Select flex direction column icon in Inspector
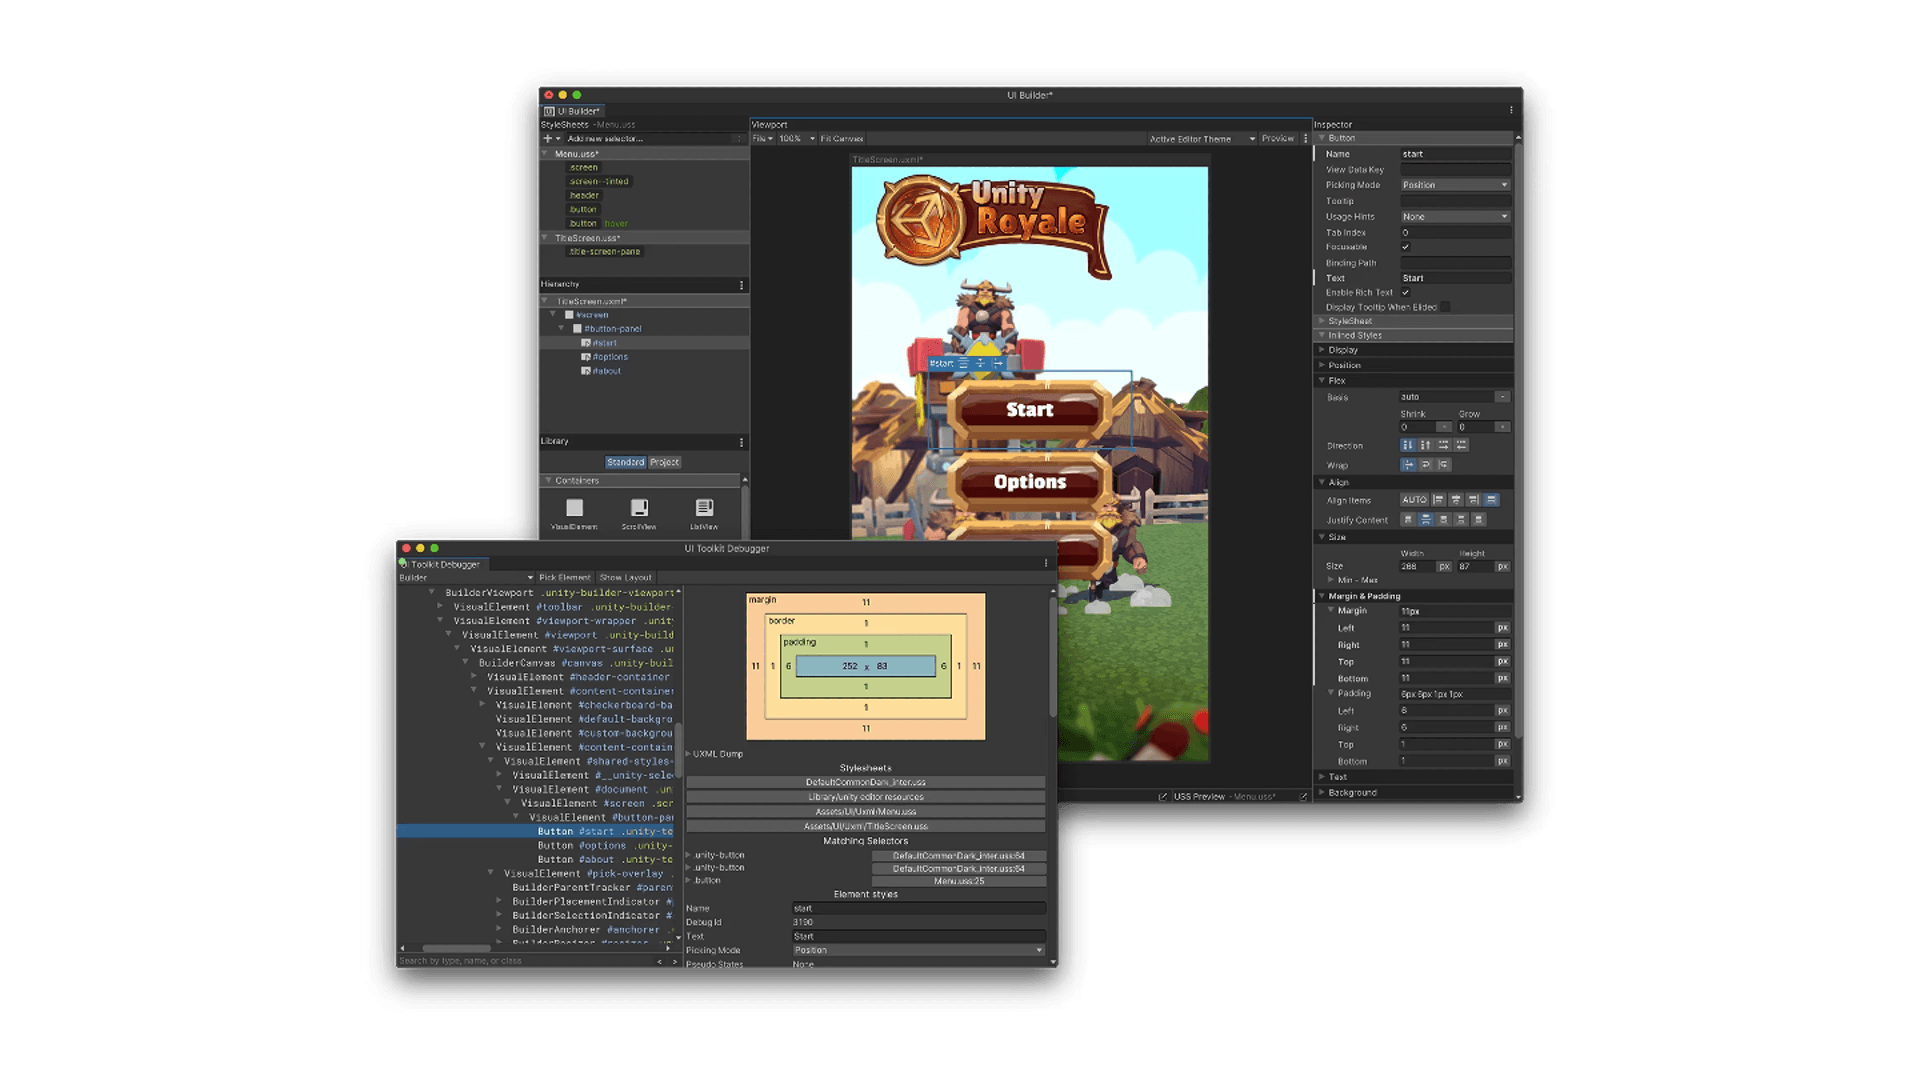Viewport: 1920px width, 1080px height. tap(1408, 445)
